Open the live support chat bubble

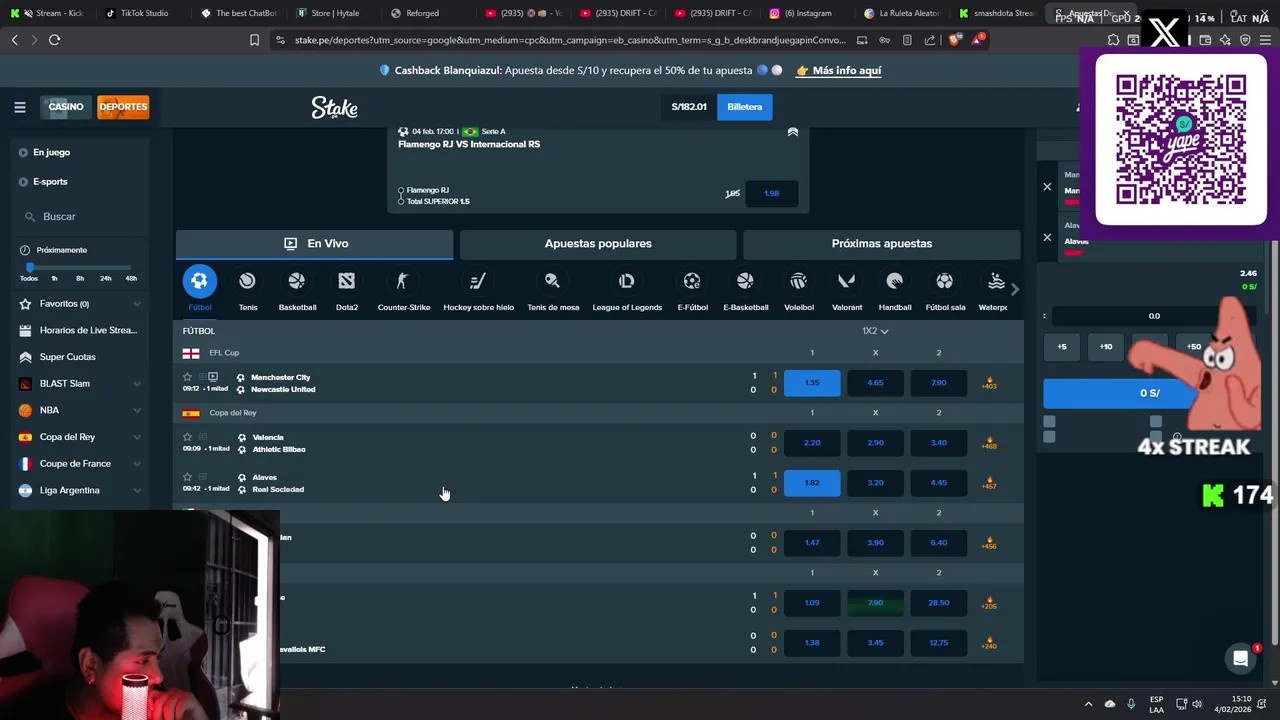pos(1241,658)
